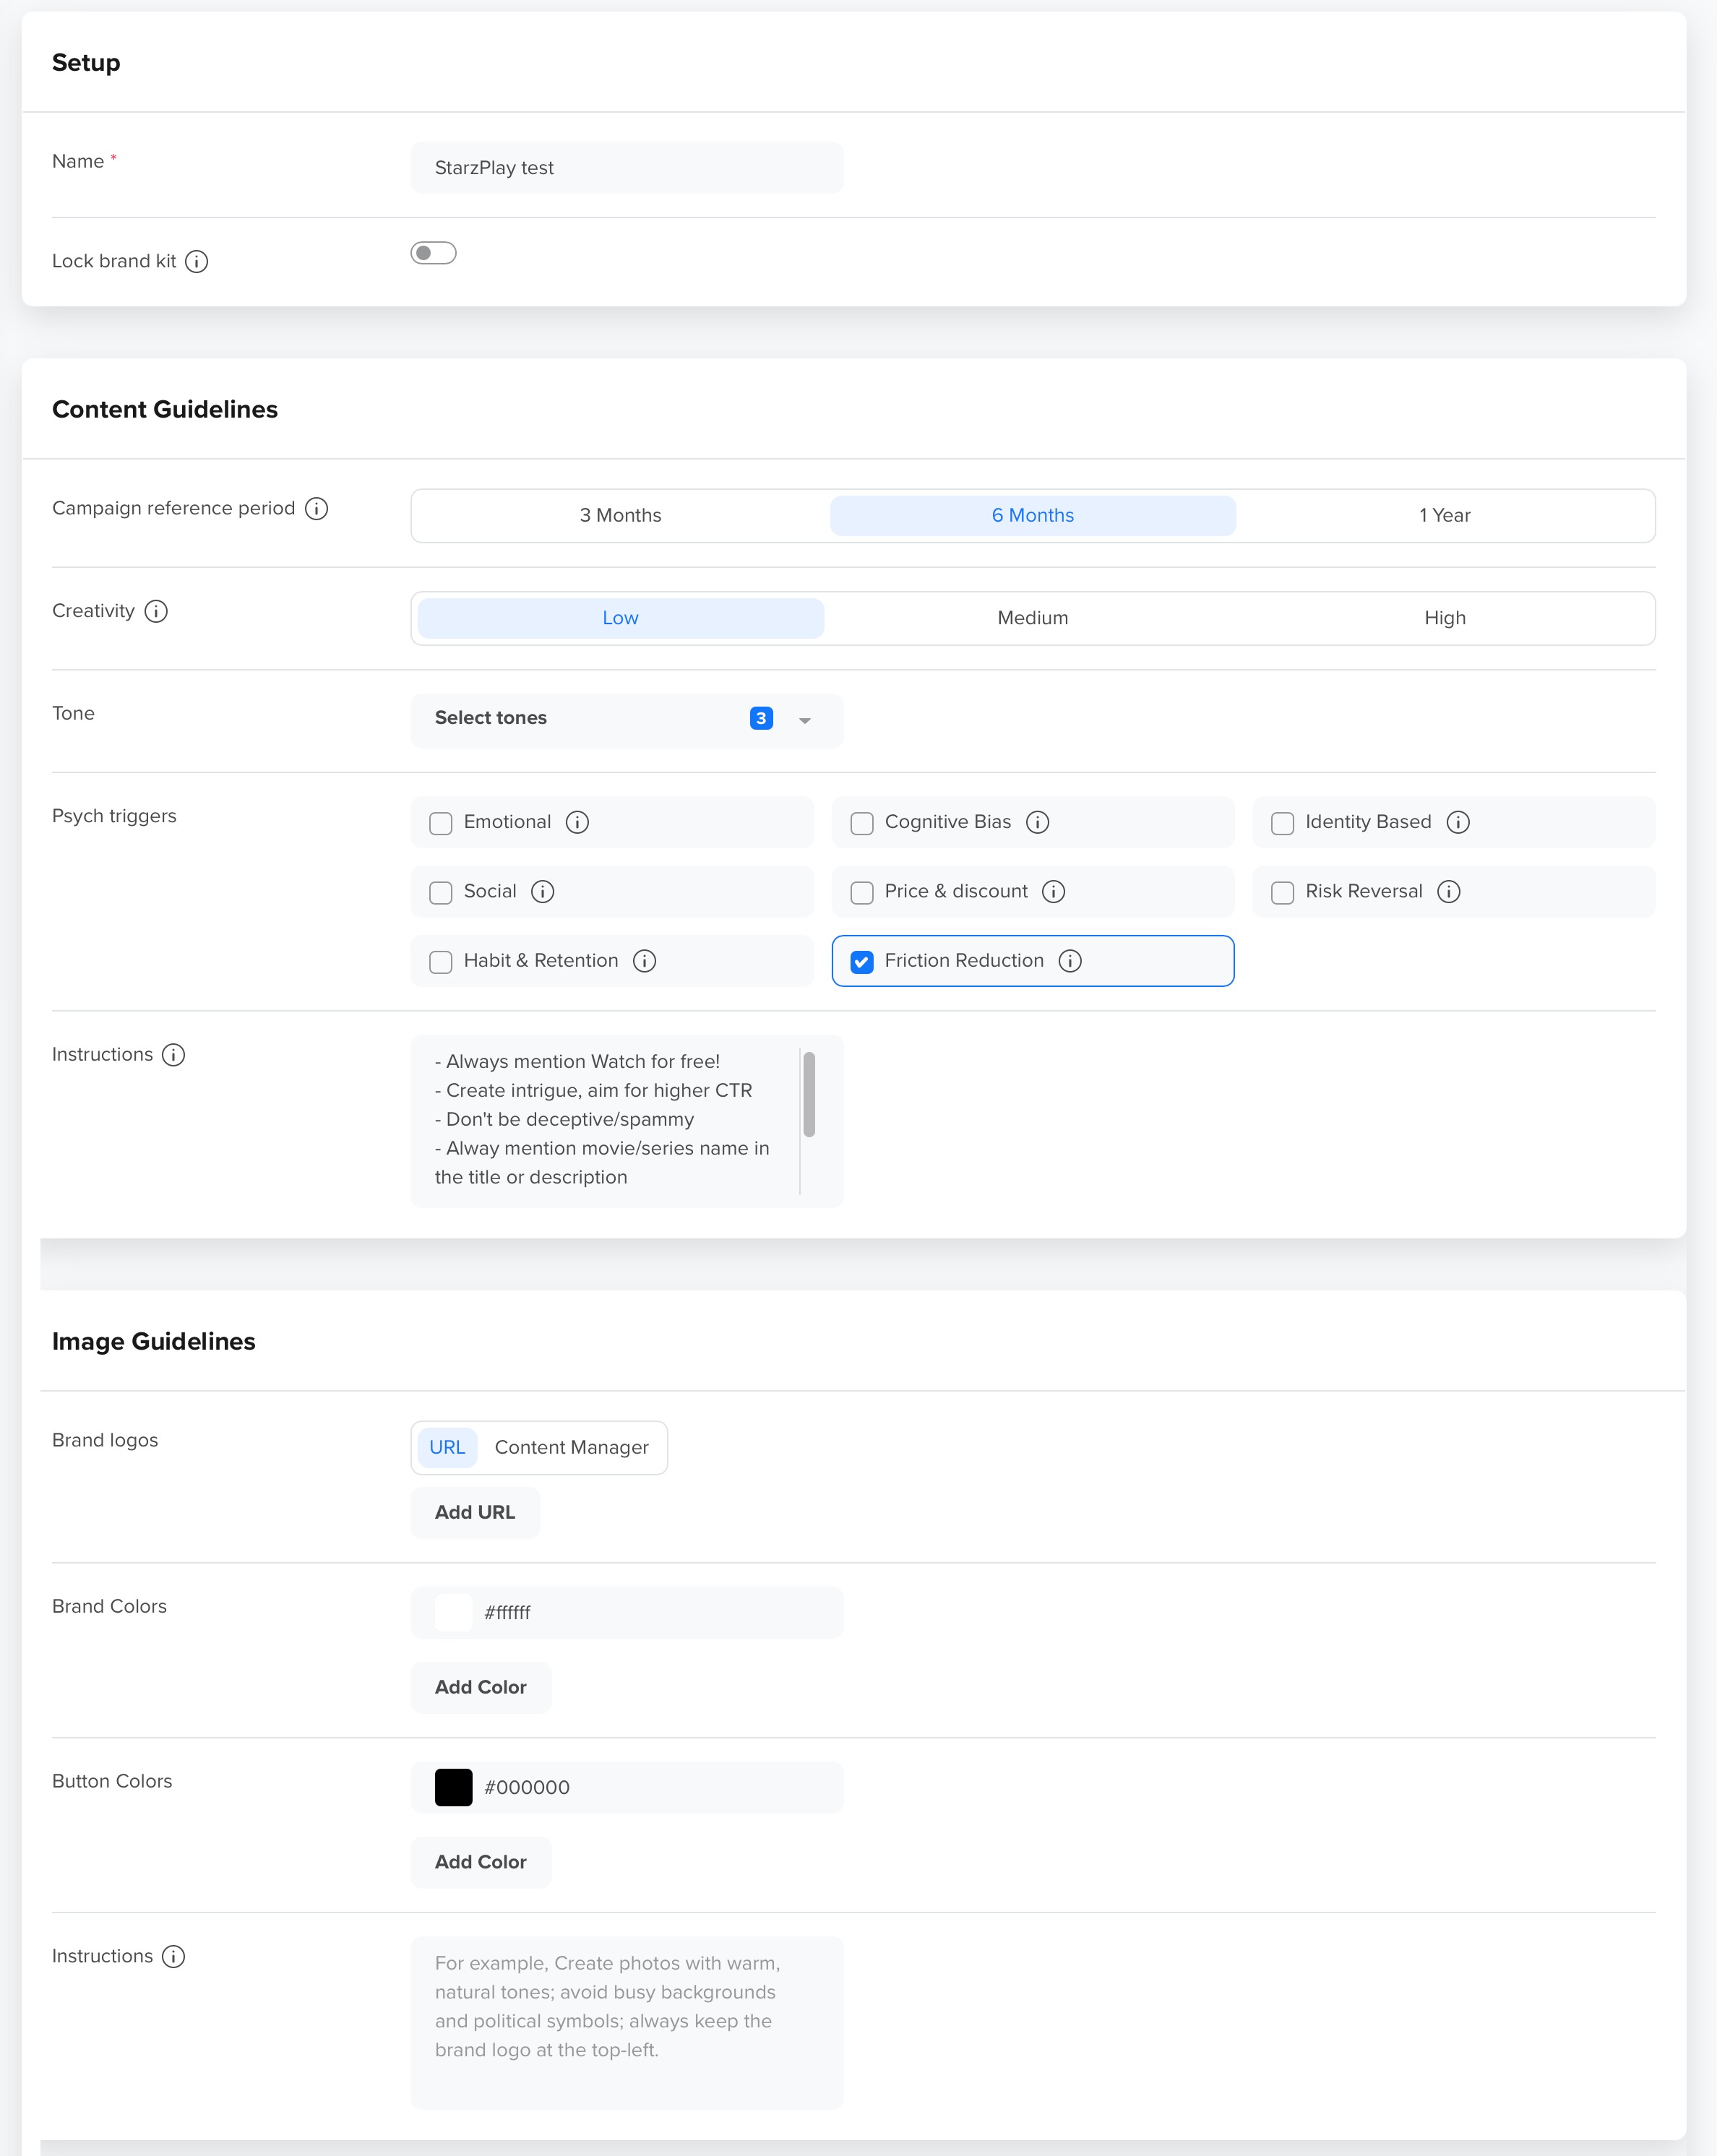Viewport: 1717px width, 2156px height.
Task: Click the Name field StarzPlay test
Action: tap(627, 168)
